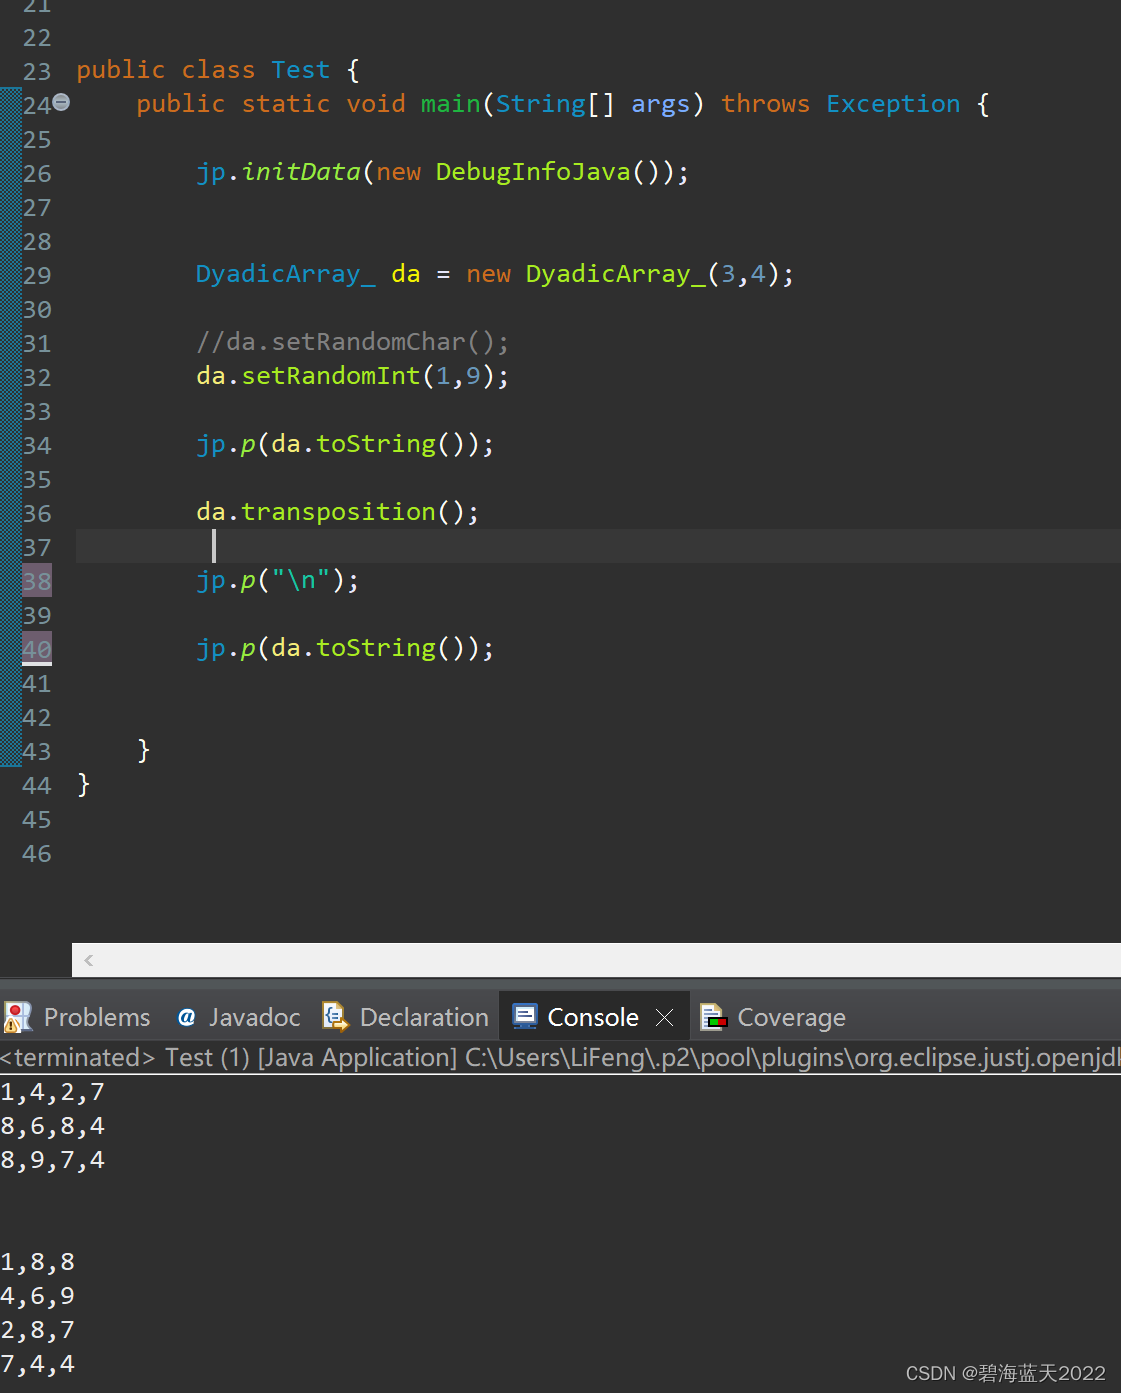Click console output row 8,9,7,4
This screenshot has height=1393, width=1121.
53,1160
